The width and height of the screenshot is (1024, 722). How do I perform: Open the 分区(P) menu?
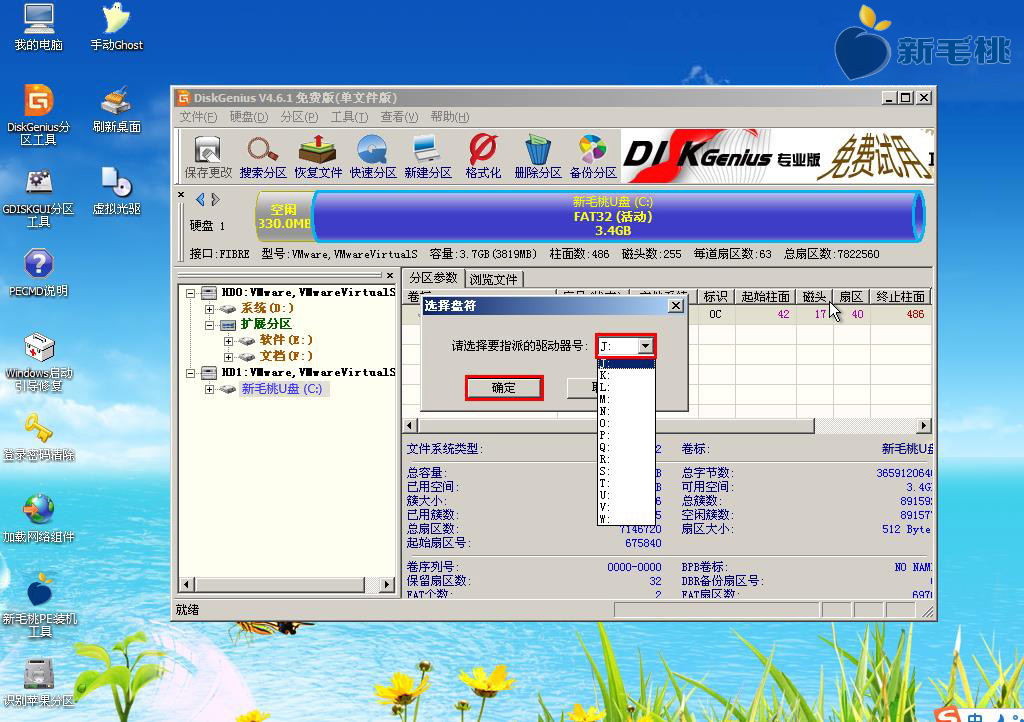pos(299,117)
